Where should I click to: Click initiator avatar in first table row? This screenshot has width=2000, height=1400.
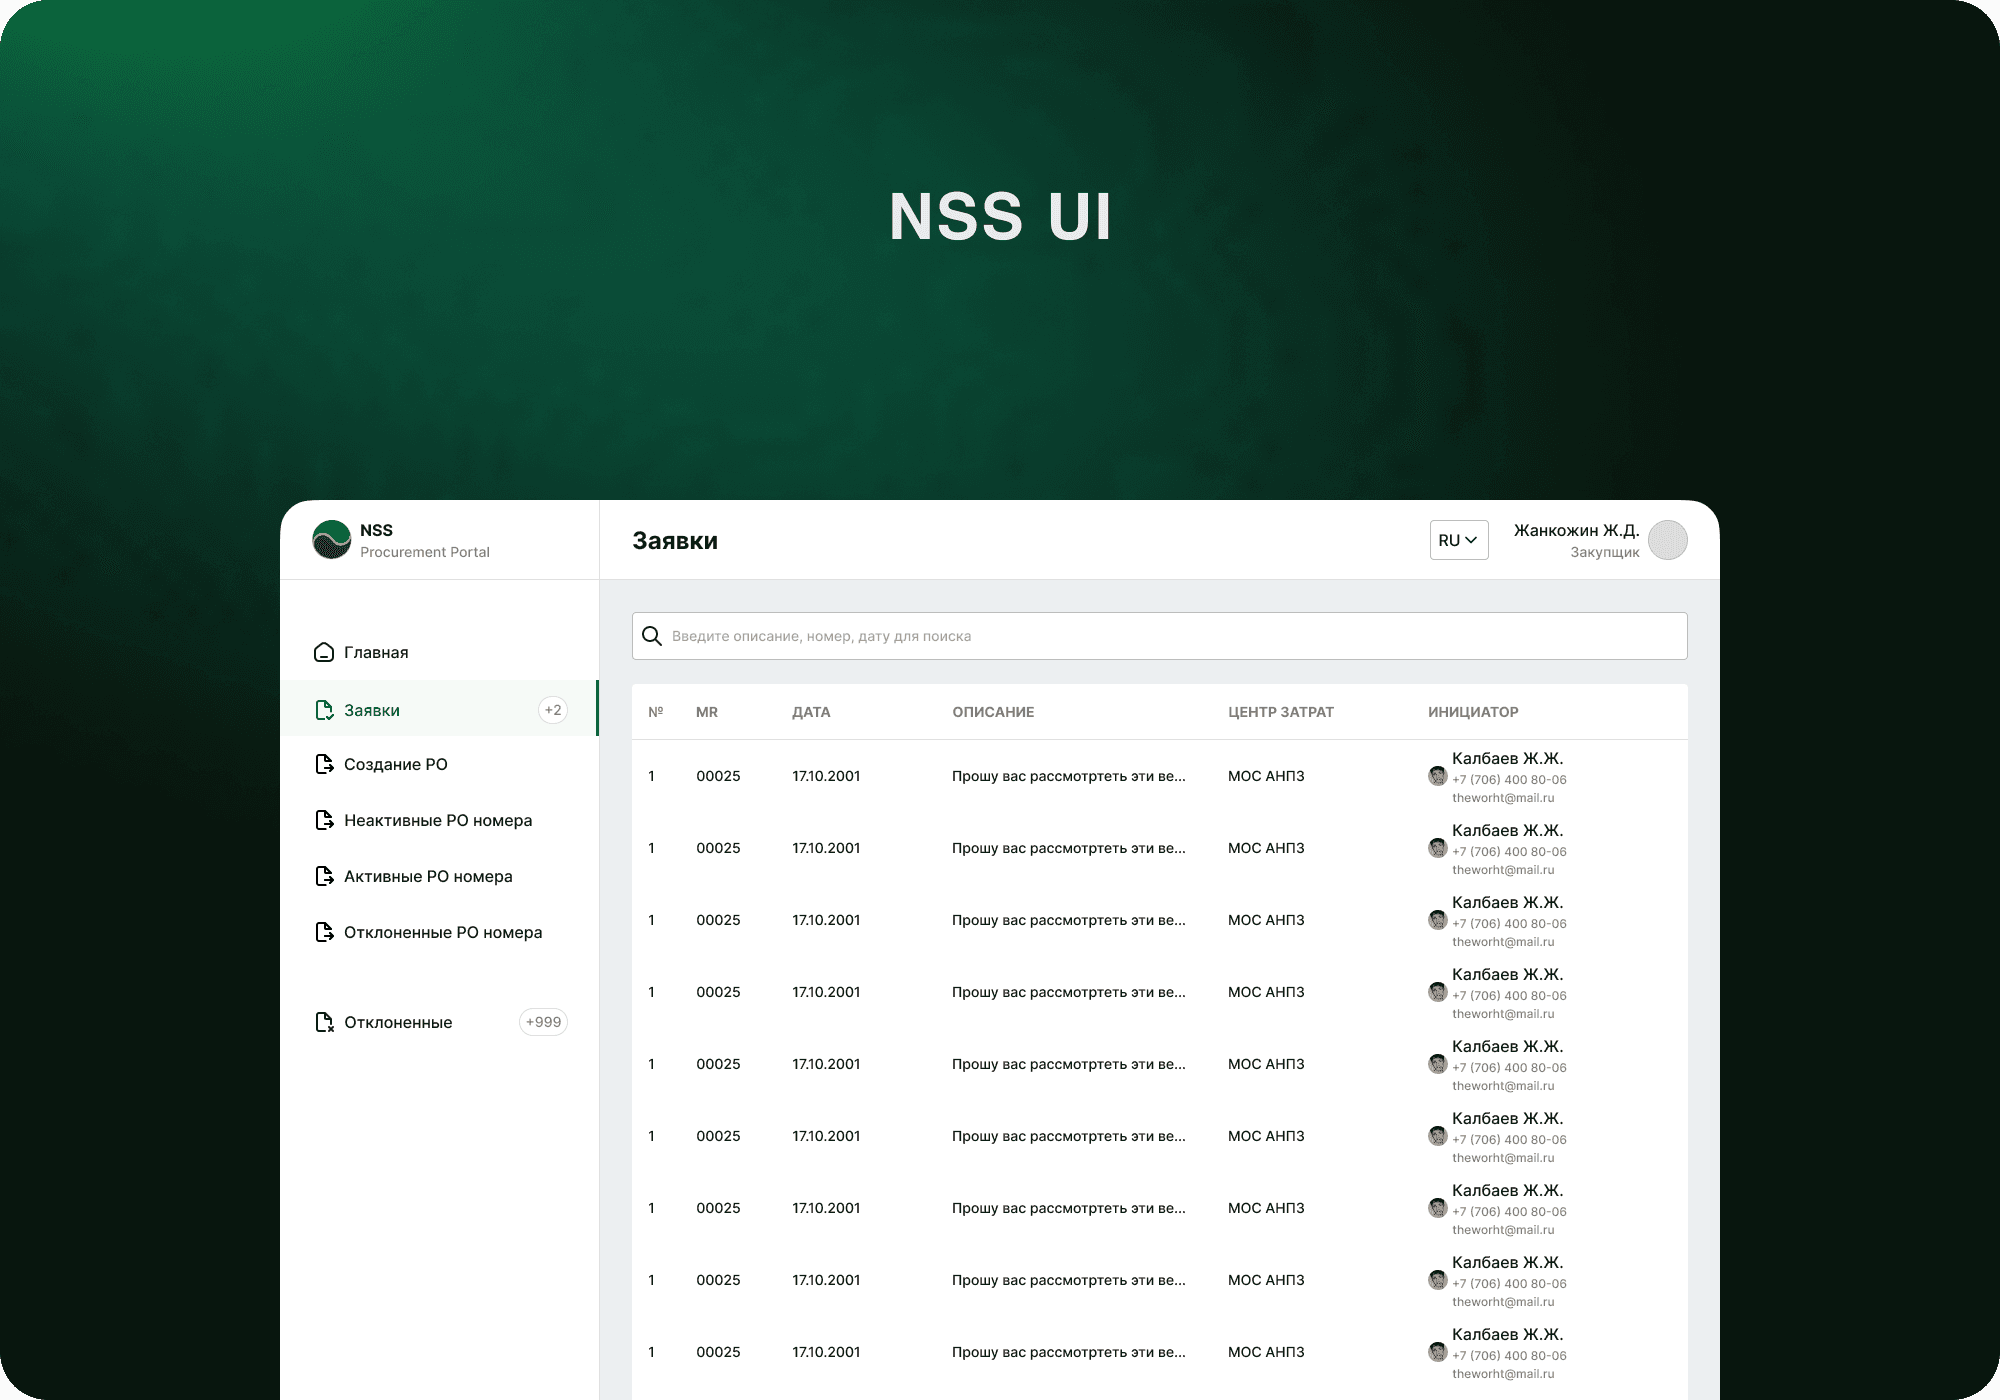[x=1437, y=776]
